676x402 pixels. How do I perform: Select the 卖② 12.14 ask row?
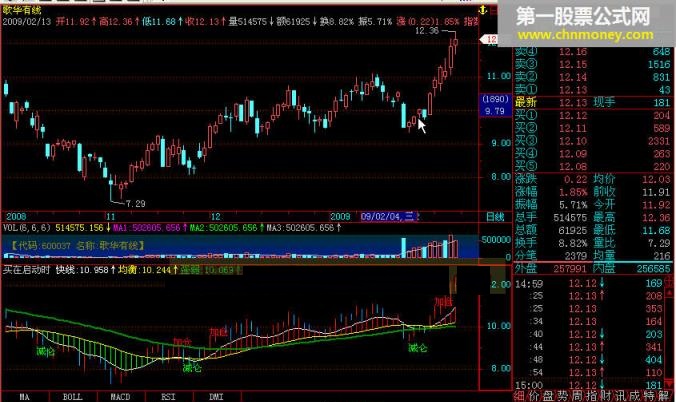tap(593, 77)
